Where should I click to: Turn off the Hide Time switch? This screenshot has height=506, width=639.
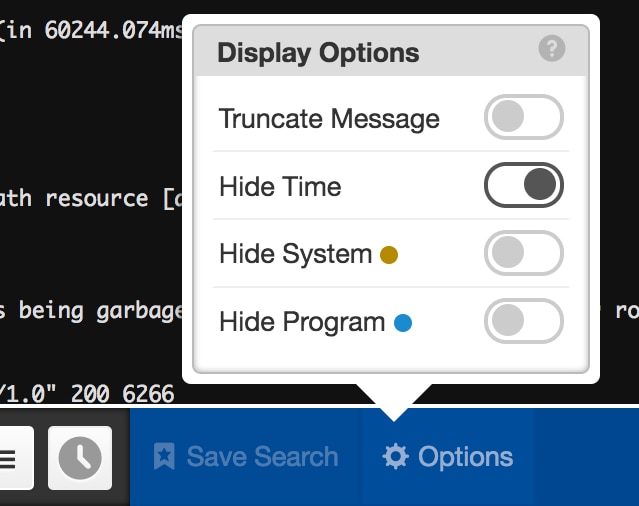pos(524,185)
